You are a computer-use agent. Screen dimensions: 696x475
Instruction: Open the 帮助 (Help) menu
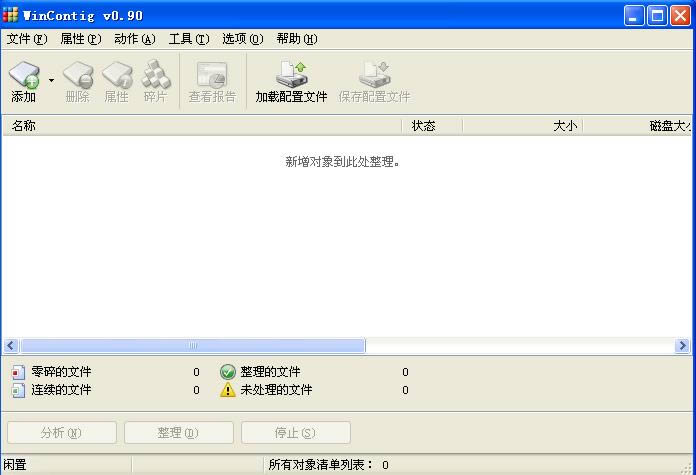click(296, 39)
